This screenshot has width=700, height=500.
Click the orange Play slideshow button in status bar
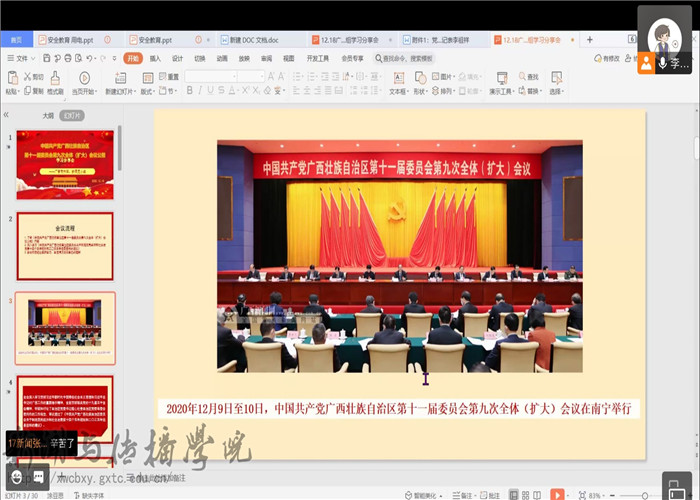point(557,495)
